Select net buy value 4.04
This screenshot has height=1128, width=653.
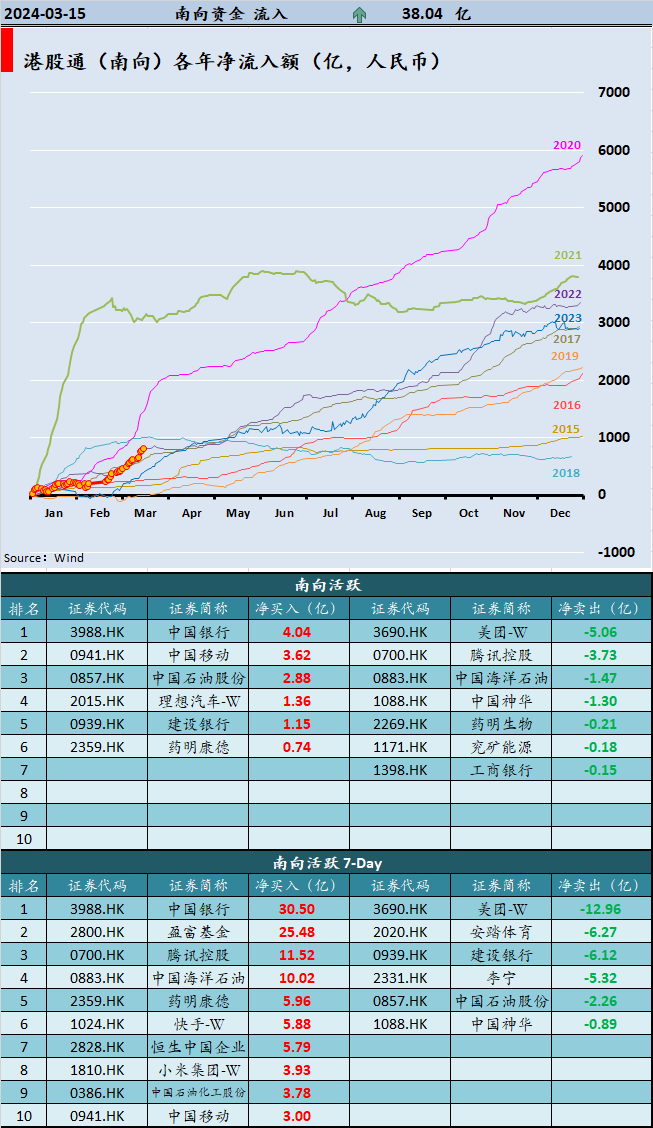297,632
